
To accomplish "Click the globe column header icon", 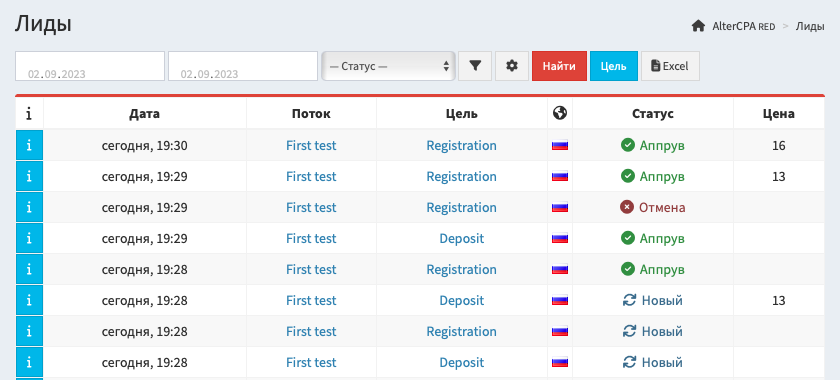I will pyautogui.click(x=560, y=113).
